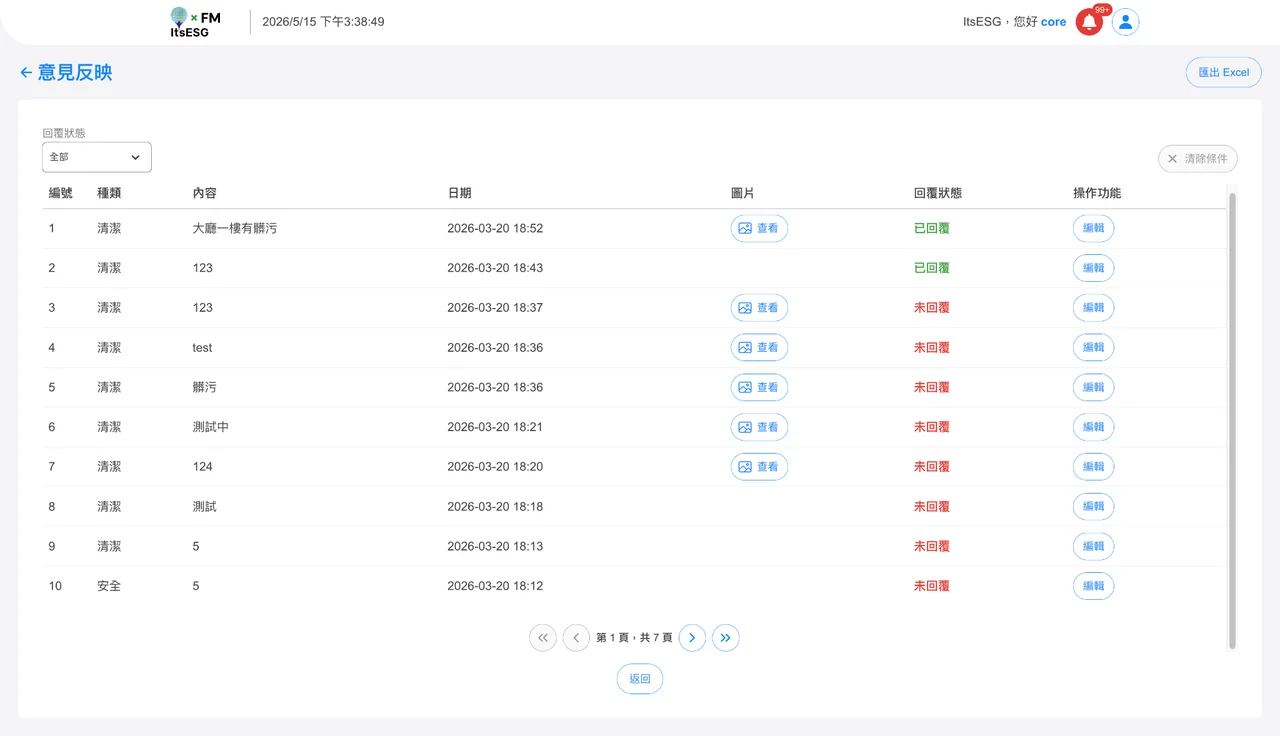Open the 回覆狀態 dropdown showing 全部
1280x736 pixels.
[97, 157]
